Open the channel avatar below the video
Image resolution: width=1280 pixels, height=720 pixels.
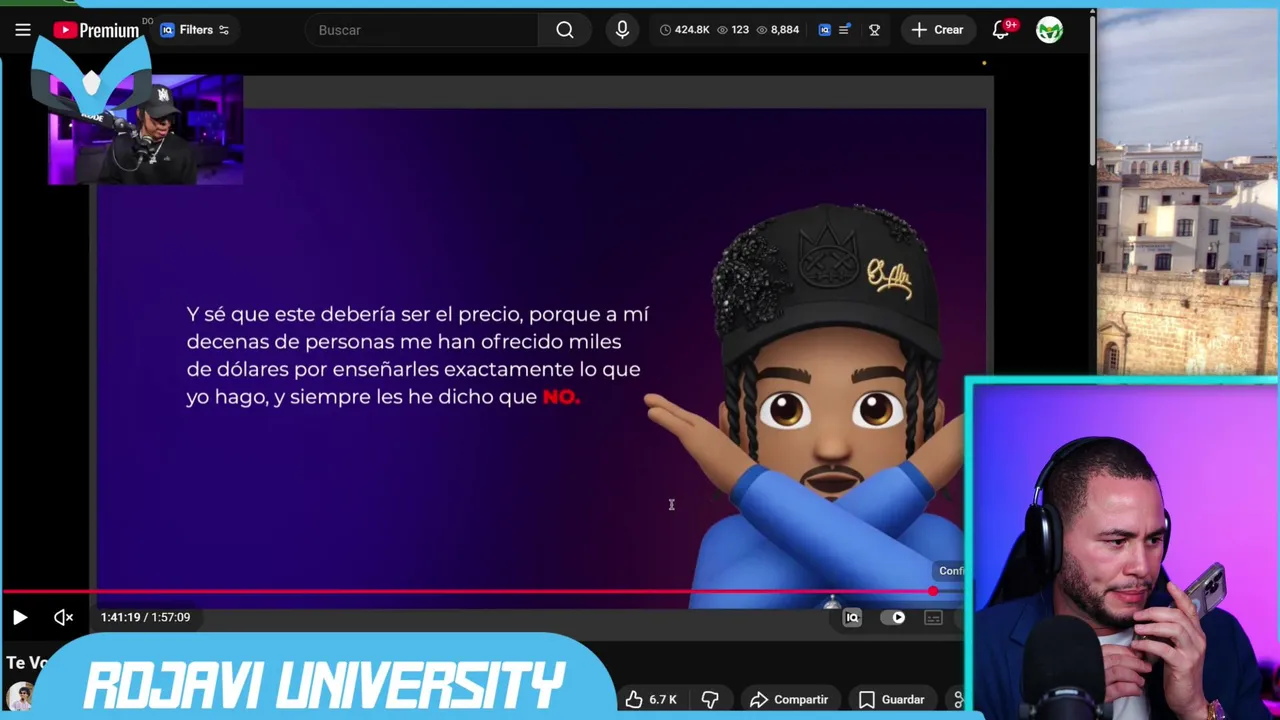19,696
